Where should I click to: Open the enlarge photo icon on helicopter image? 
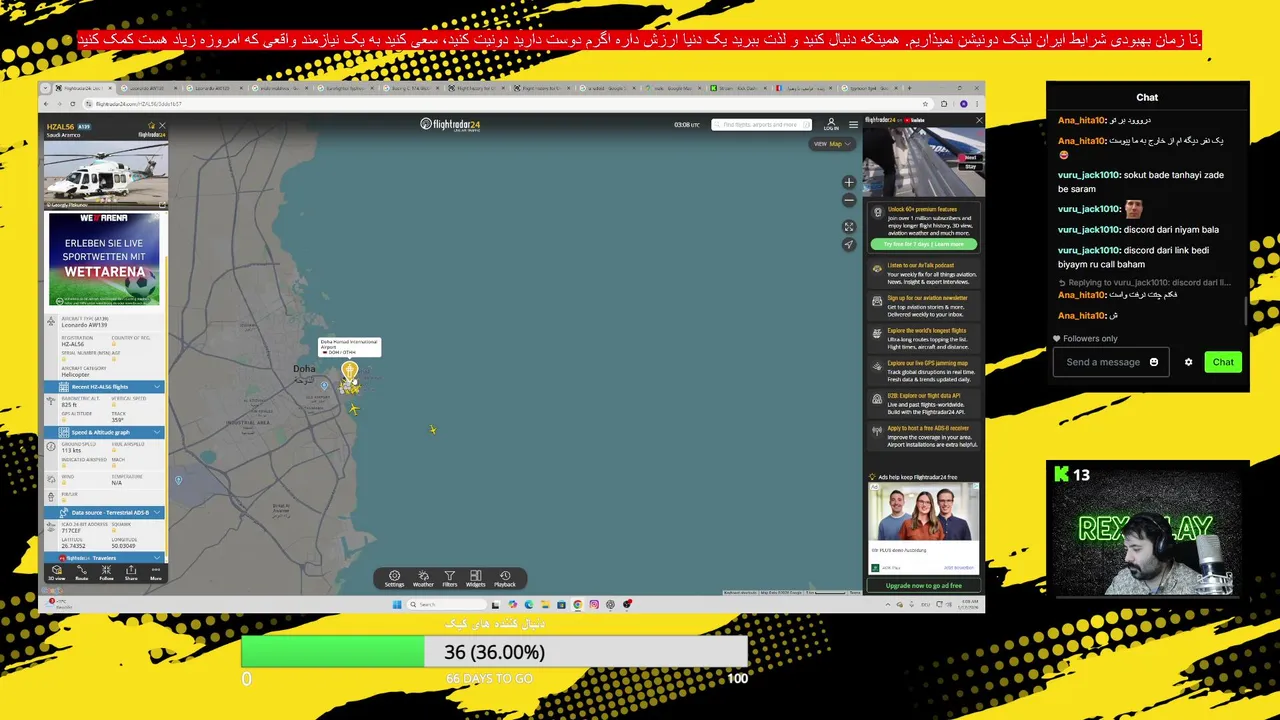[x=162, y=204]
